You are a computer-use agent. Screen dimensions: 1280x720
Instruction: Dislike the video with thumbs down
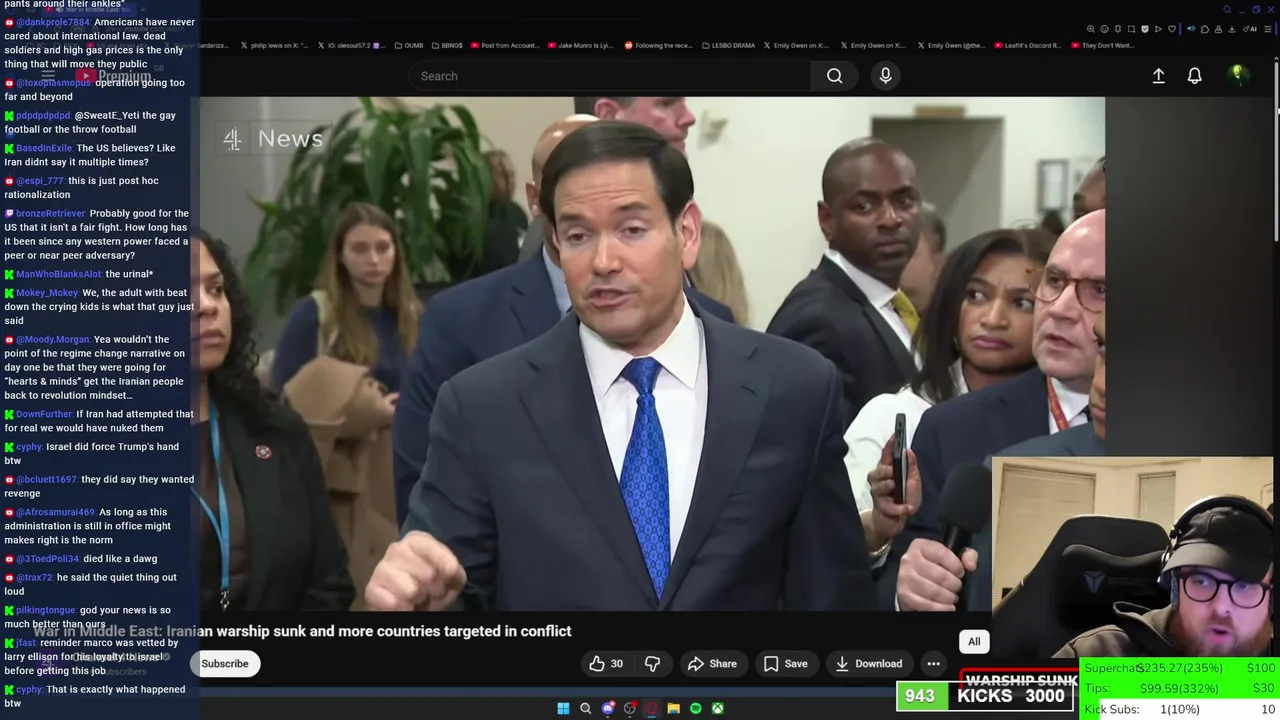pyautogui.click(x=652, y=664)
